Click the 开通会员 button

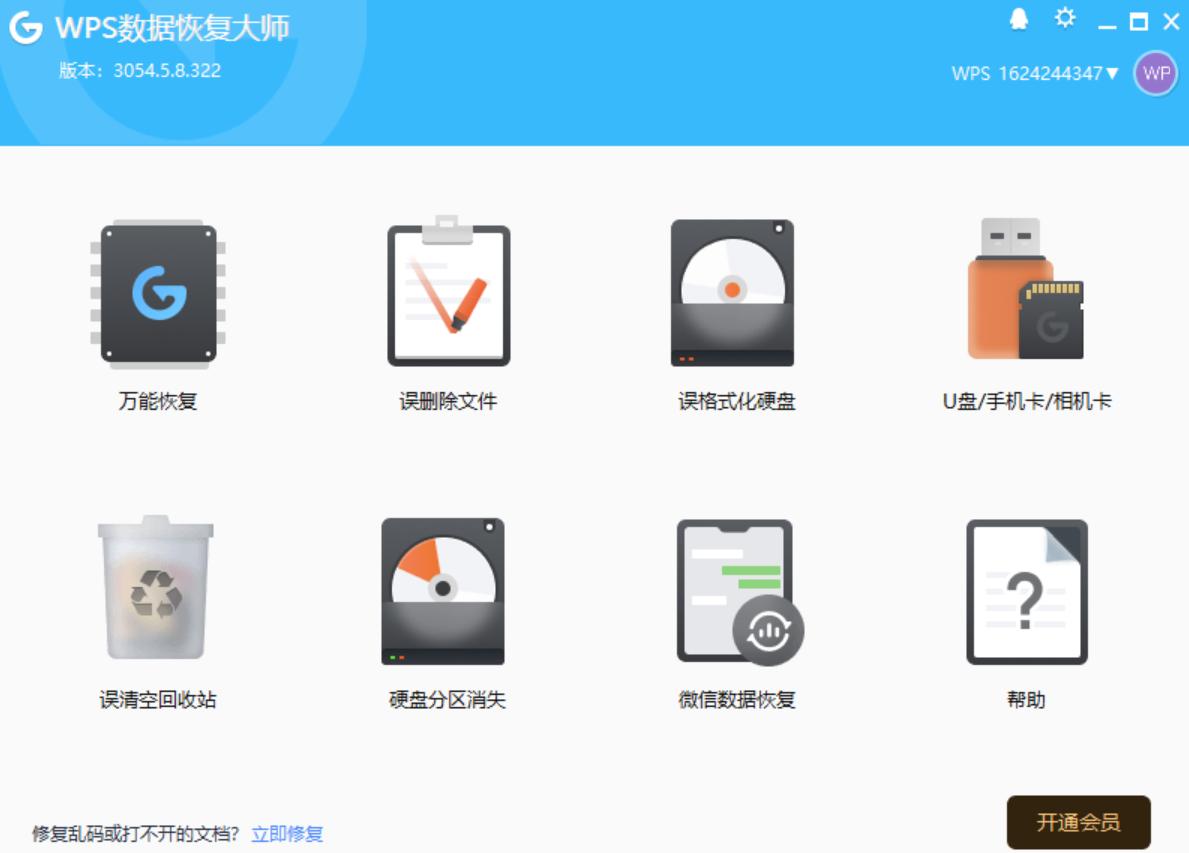point(1078,822)
